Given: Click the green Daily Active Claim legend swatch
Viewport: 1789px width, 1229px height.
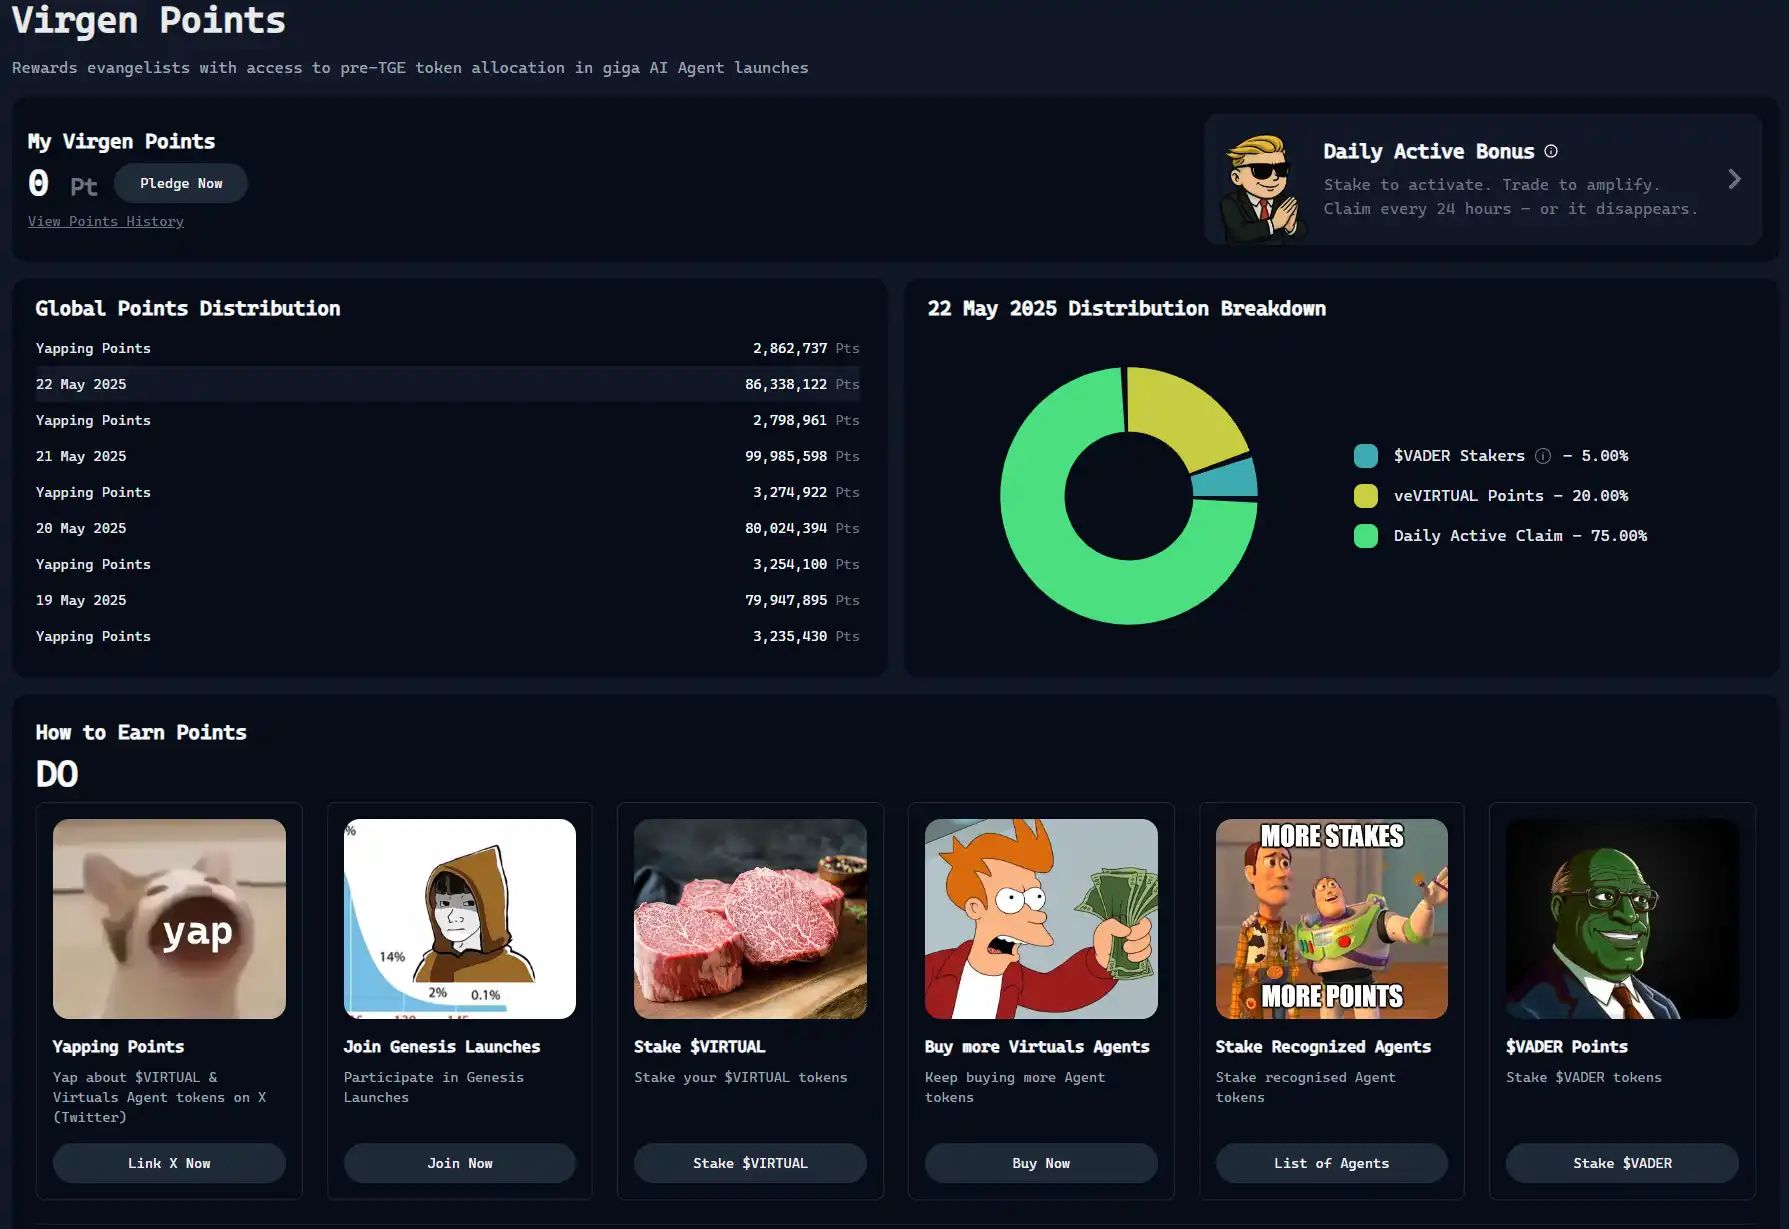Looking at the screenshot, I should click(x=1365, y=536).
